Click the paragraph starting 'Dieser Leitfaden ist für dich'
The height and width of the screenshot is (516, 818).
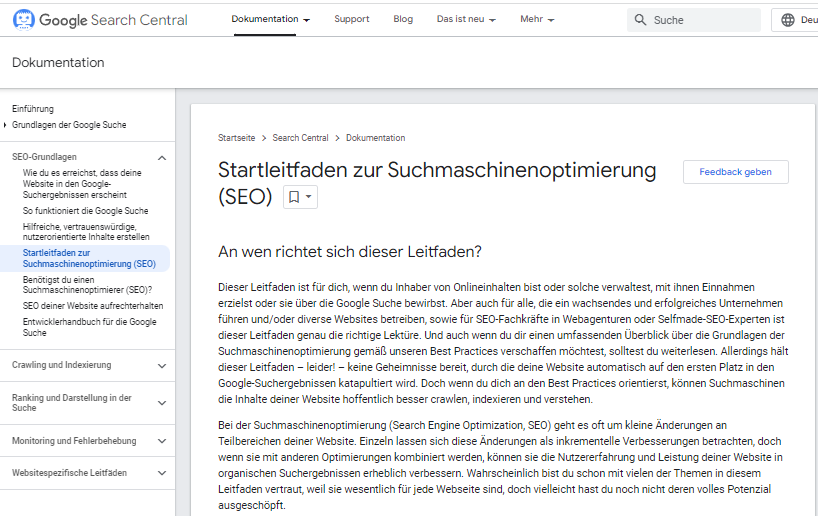coord(503,343)
